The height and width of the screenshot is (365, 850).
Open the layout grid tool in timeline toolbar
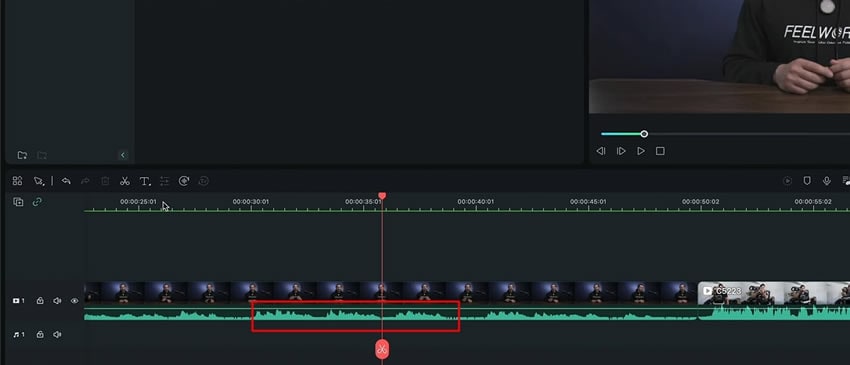tap(17, 181)
